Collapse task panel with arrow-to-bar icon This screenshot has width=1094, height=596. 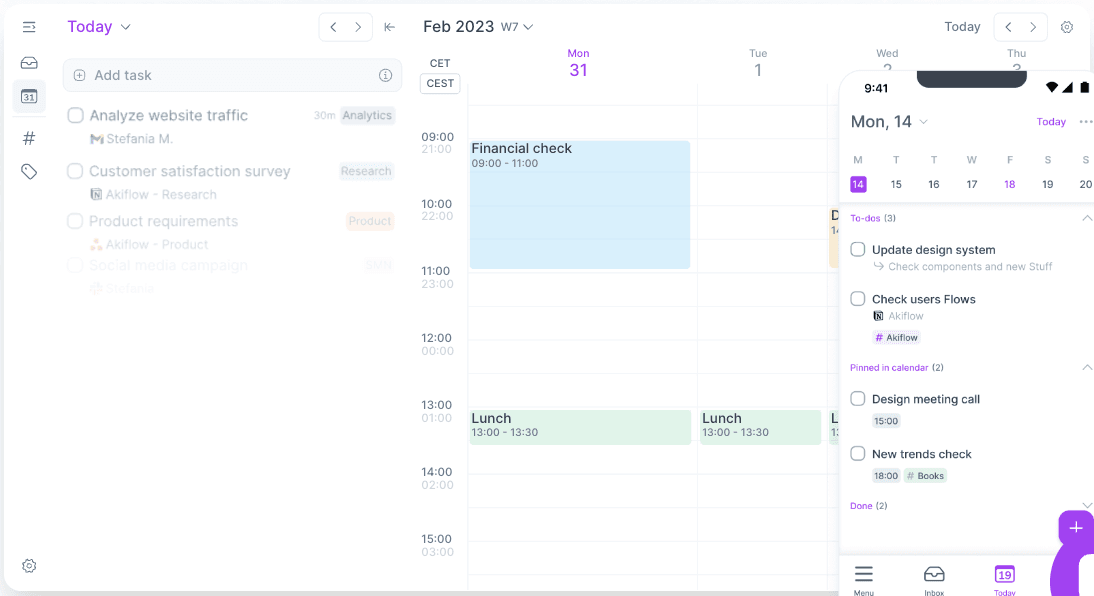[389, 27]
